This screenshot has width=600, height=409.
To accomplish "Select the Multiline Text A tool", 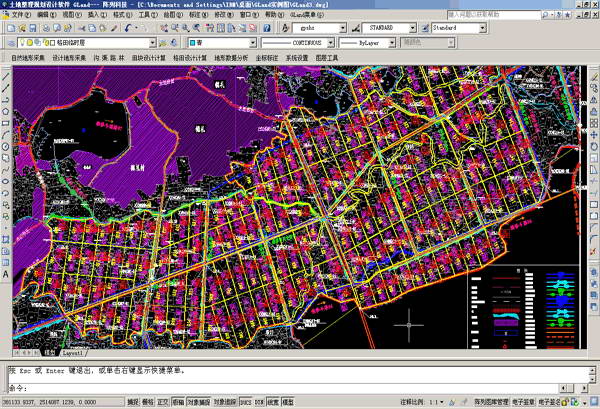I will [5, 274].
